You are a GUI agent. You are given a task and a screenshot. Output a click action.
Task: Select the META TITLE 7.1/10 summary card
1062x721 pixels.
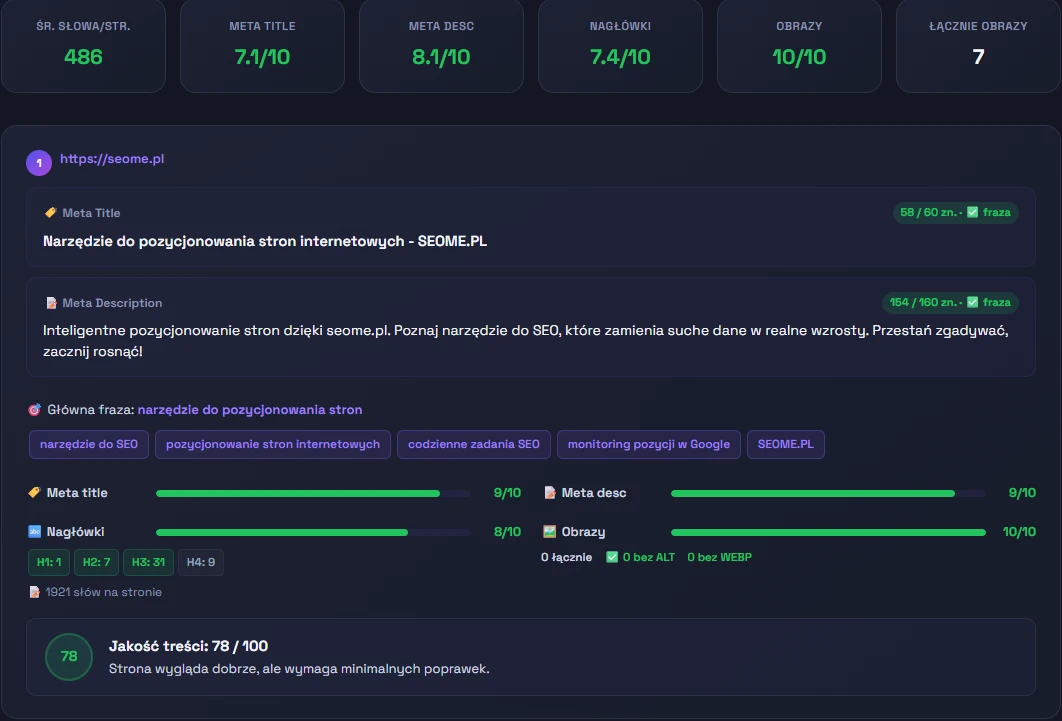(262, 45)
